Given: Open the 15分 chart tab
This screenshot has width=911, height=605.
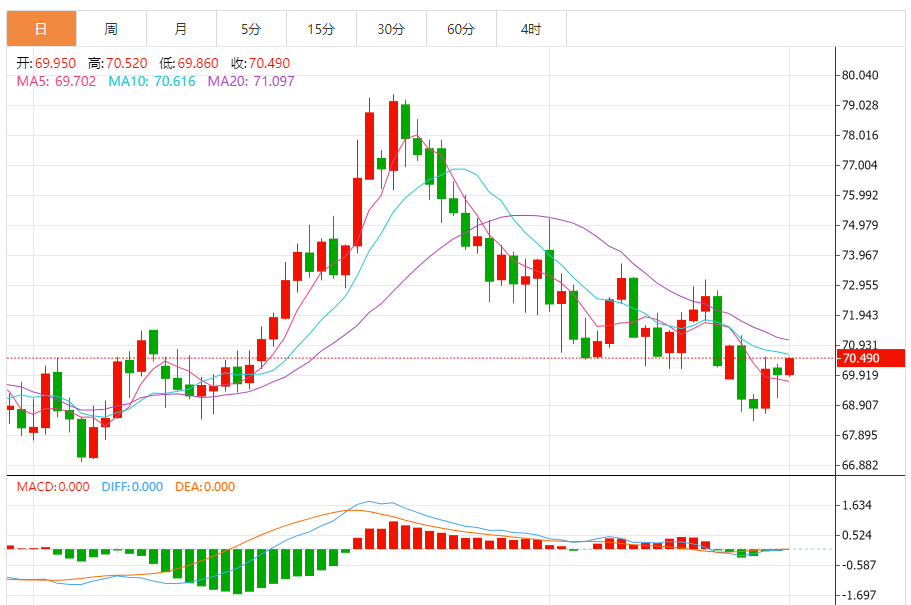Looking at the screenshot, I should [321, 28].
